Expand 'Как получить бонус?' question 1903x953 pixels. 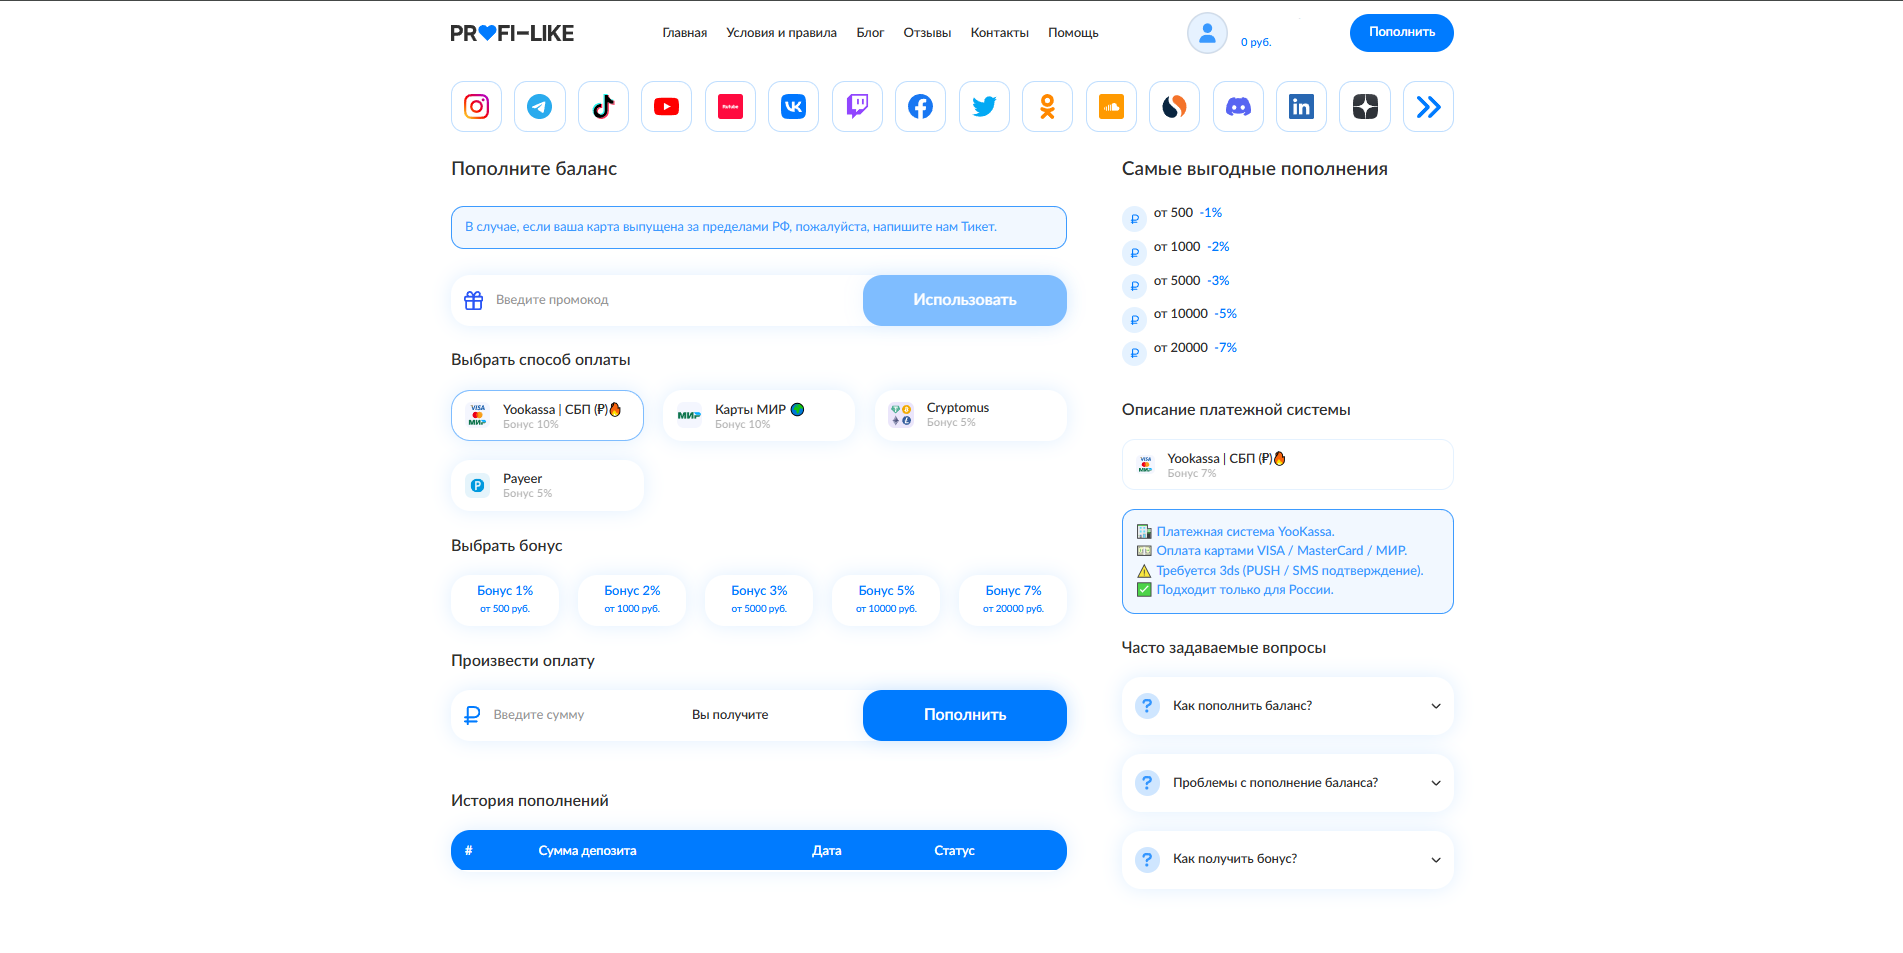pos(1287,860)
